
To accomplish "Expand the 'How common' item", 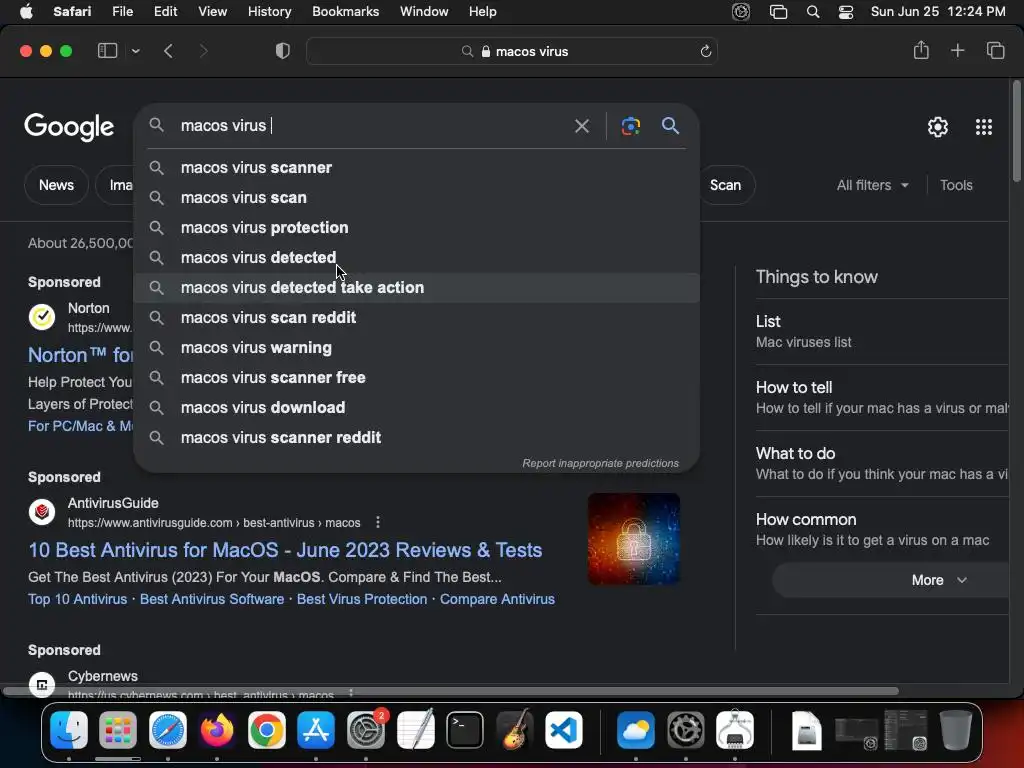I will pos(882,529).
